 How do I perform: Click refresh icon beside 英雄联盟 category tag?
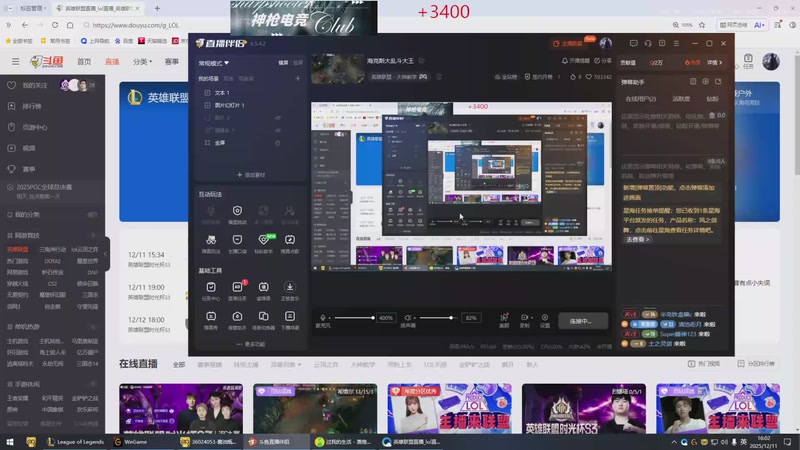[x=439, y=77]
